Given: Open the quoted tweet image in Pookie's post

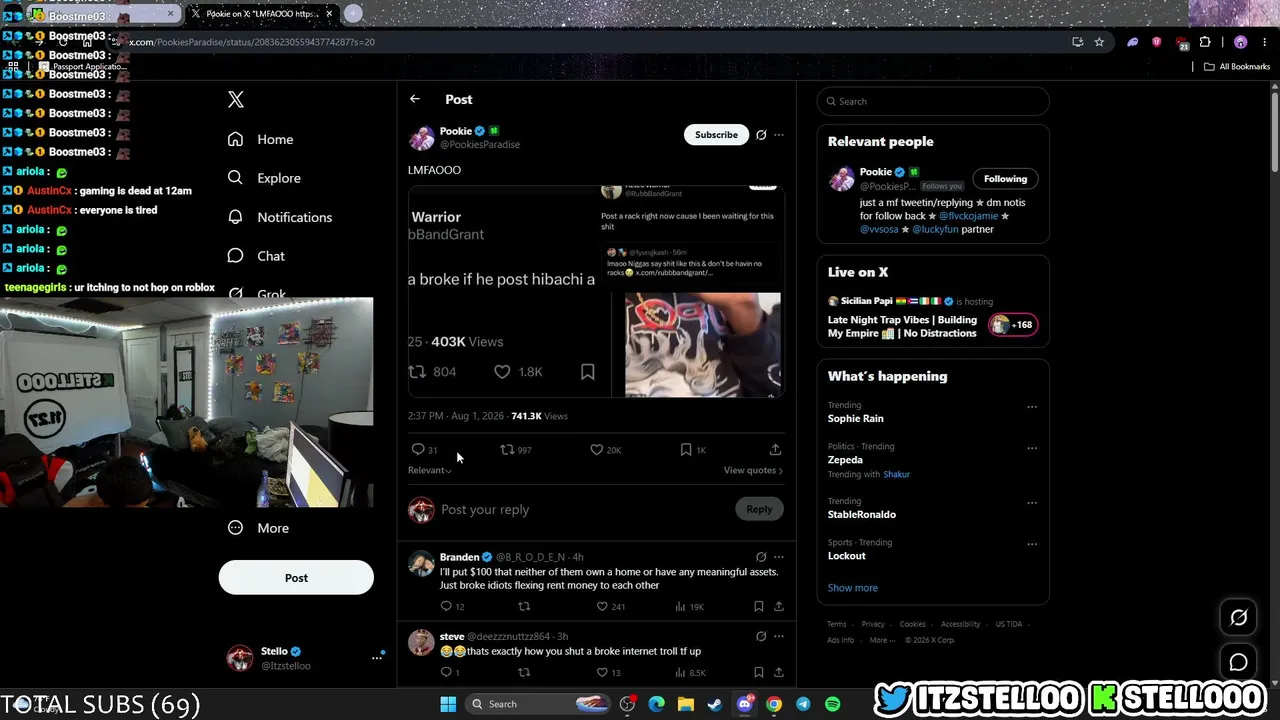Looking at the screenshot, I should coord(595,292).
